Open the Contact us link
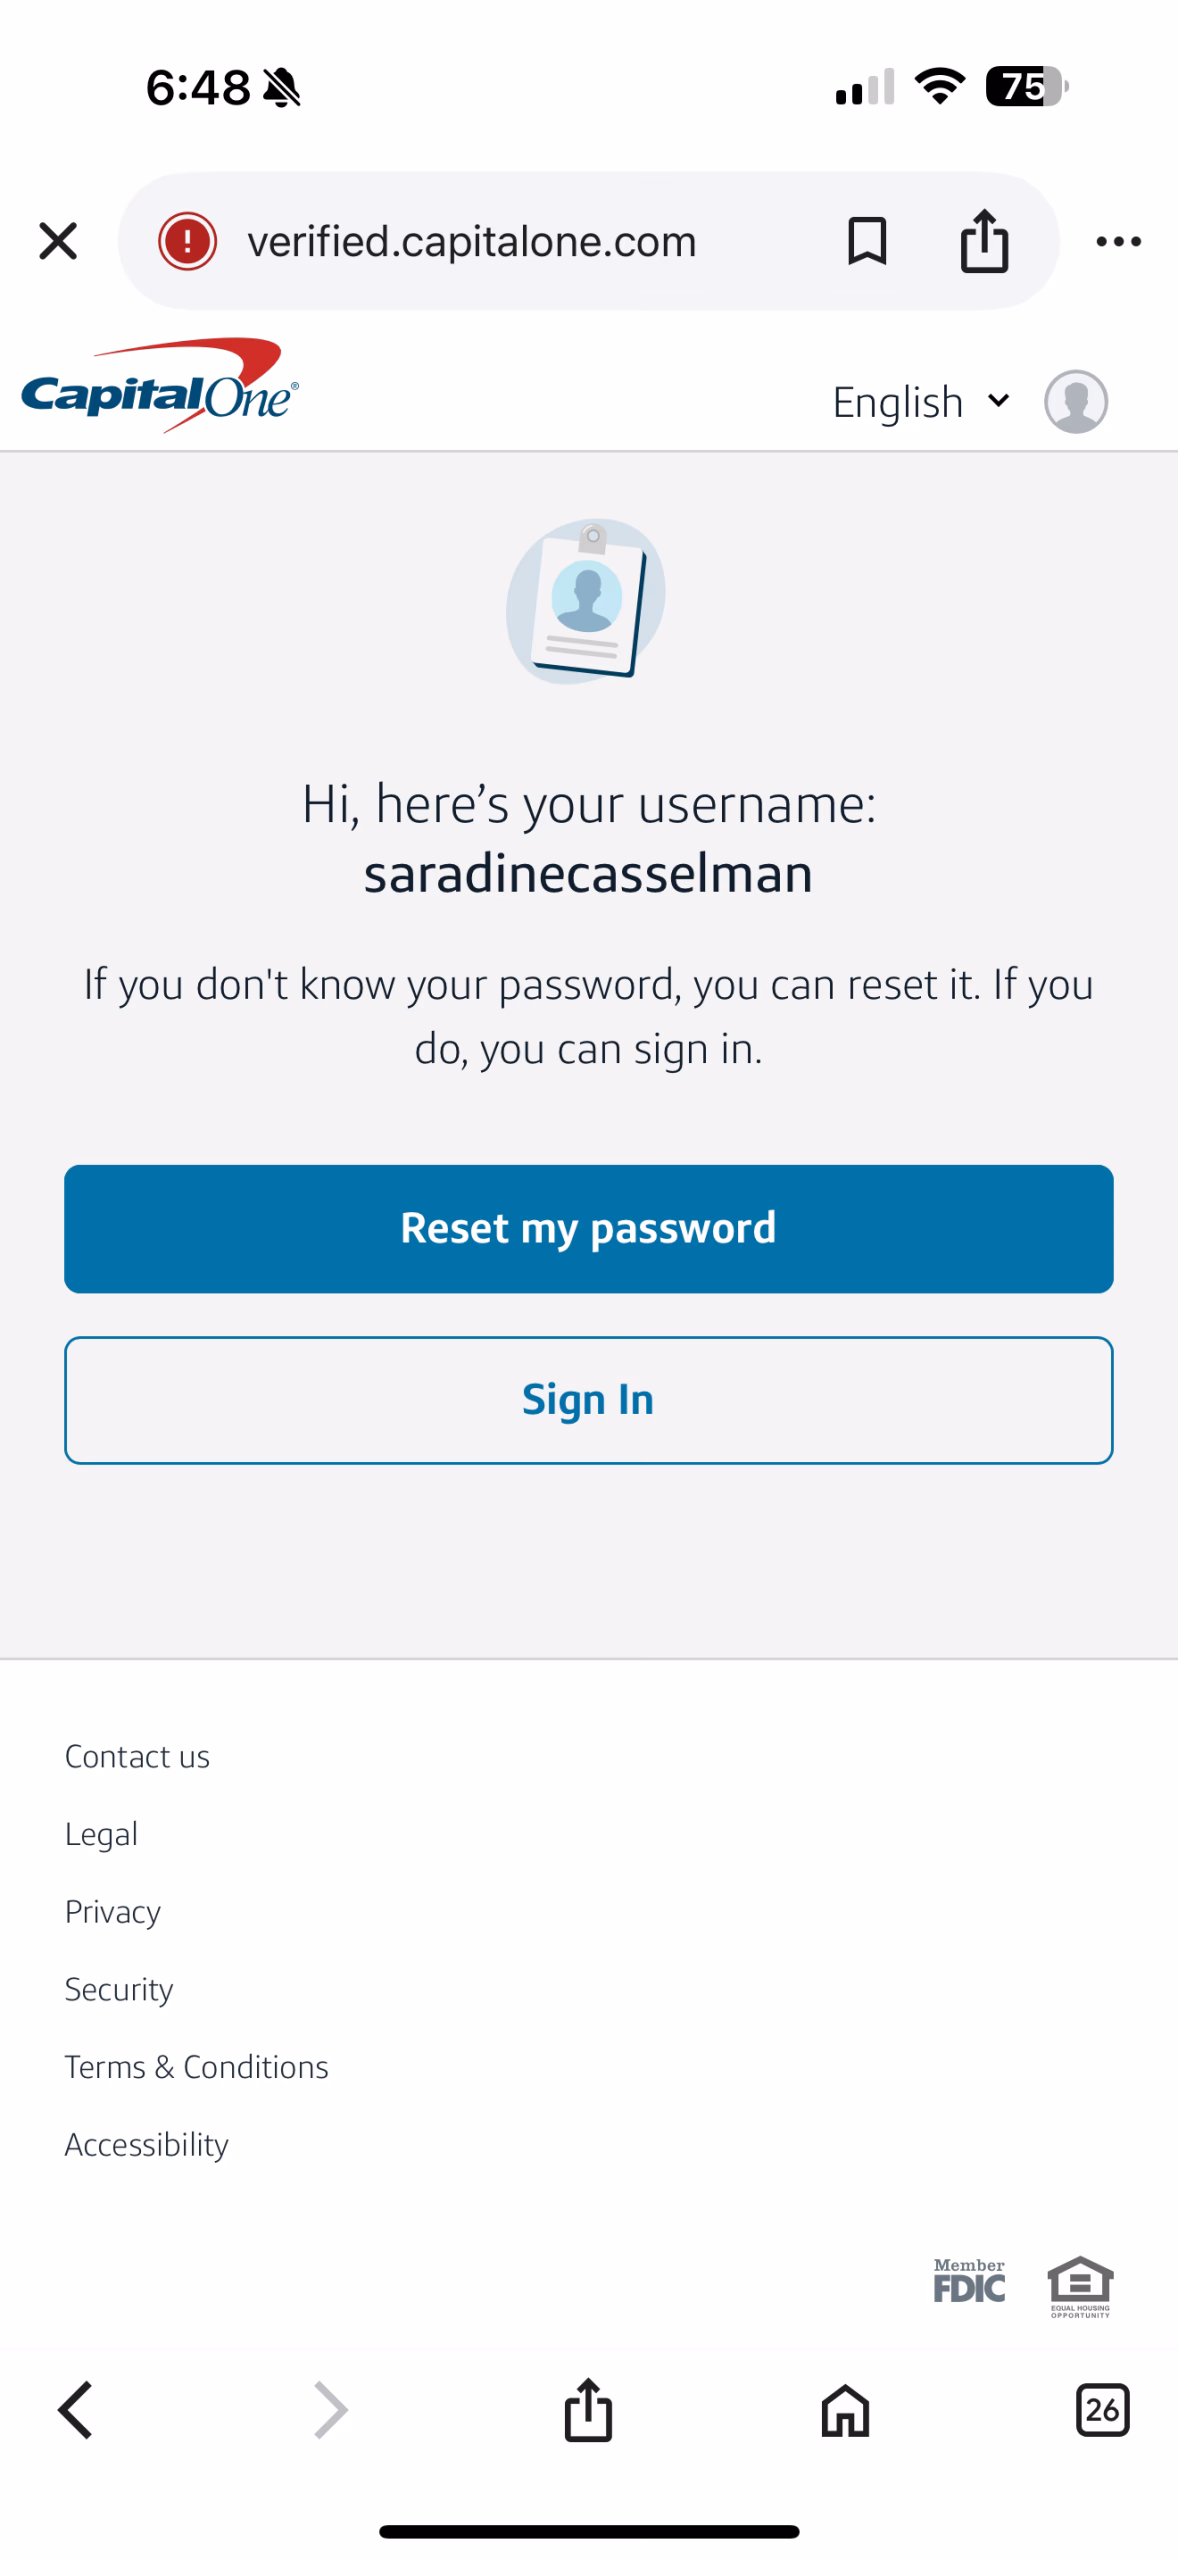Screen dimensions: 1178x2560 (x=137, y=1757)
